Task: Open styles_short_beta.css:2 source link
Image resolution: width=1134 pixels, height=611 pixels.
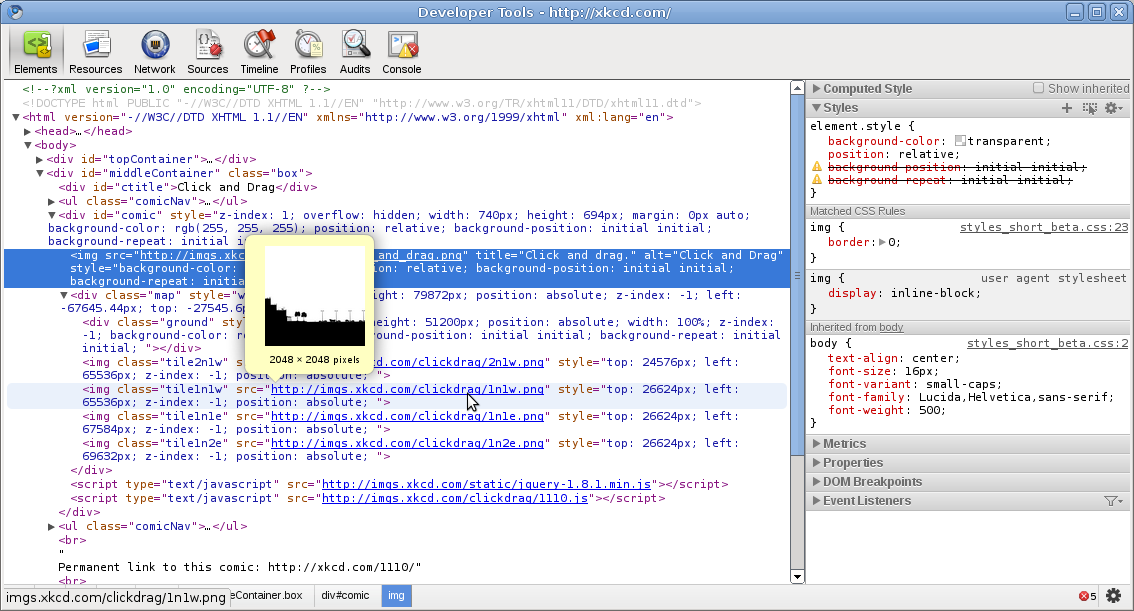Action: tap(1047, 343)
